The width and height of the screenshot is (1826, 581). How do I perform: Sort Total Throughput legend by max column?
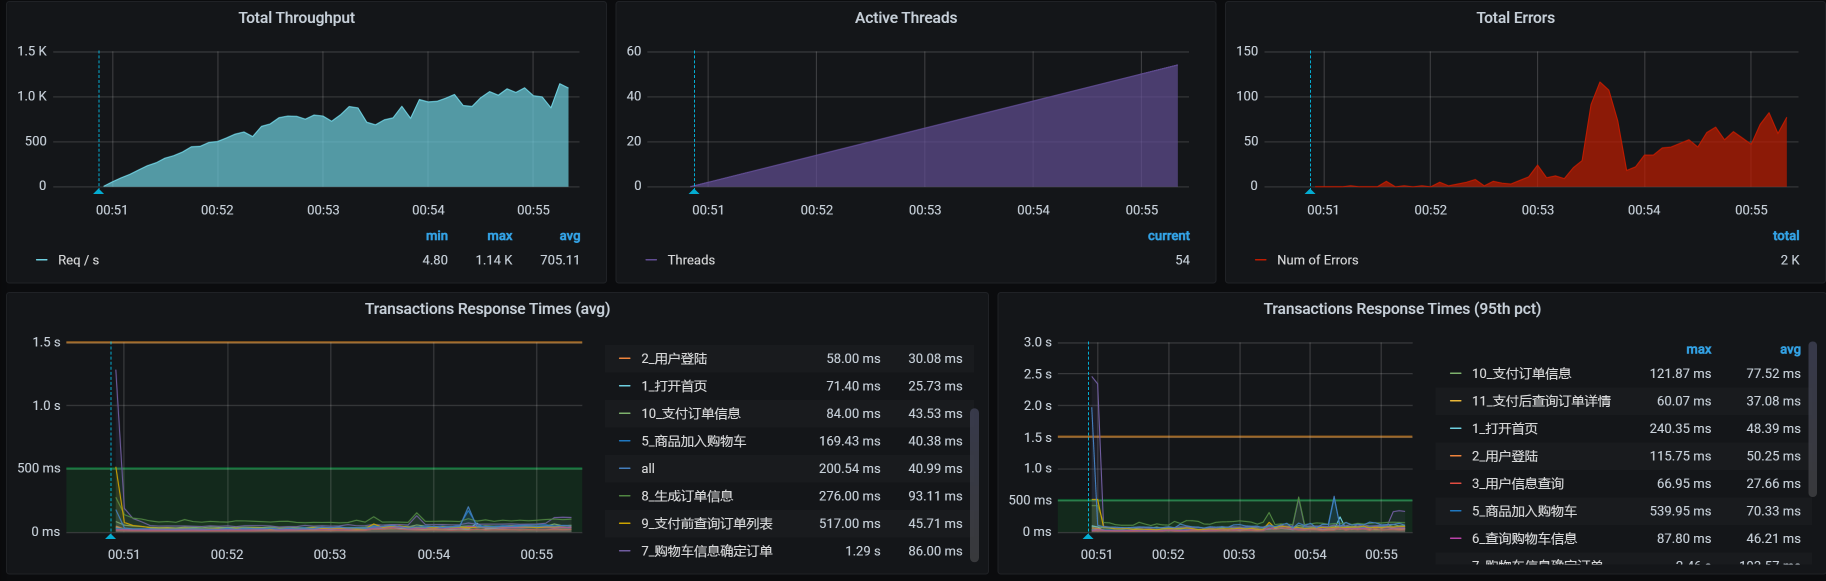[x=499, y=236]
